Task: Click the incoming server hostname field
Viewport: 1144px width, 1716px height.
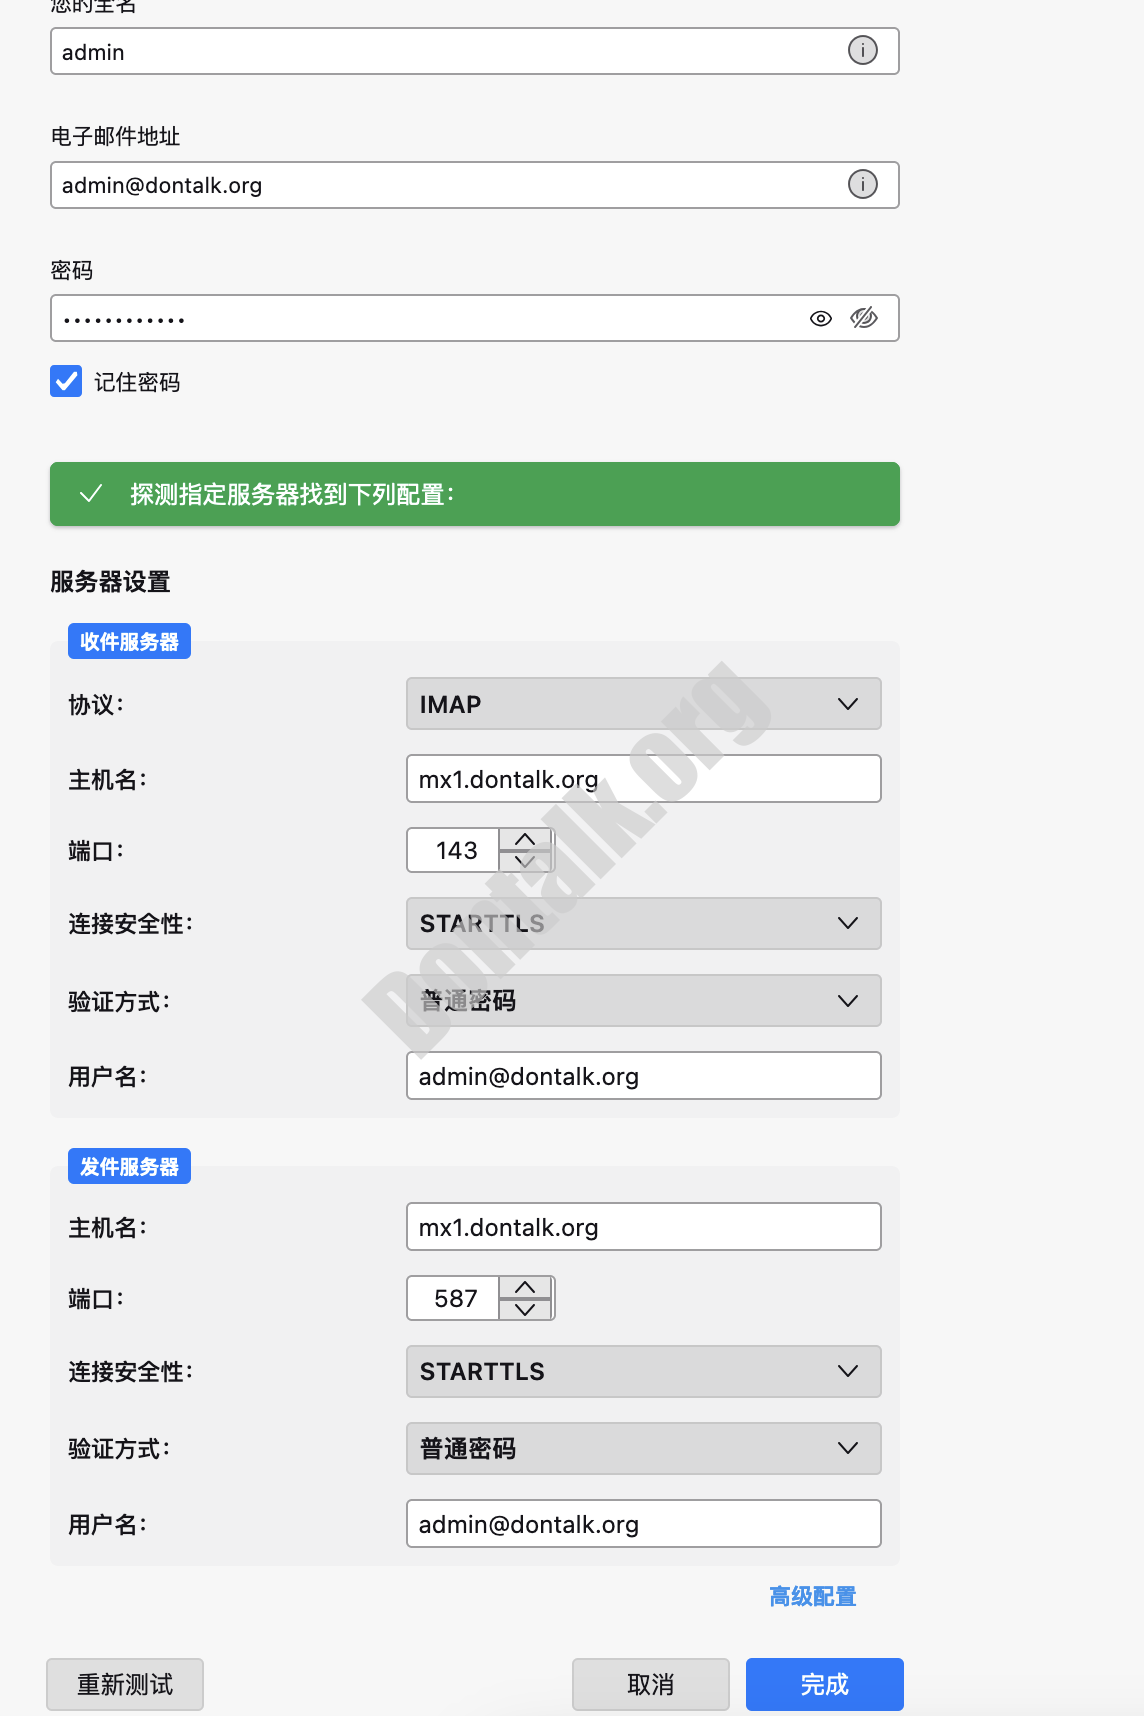Action: tap(643, 779)
